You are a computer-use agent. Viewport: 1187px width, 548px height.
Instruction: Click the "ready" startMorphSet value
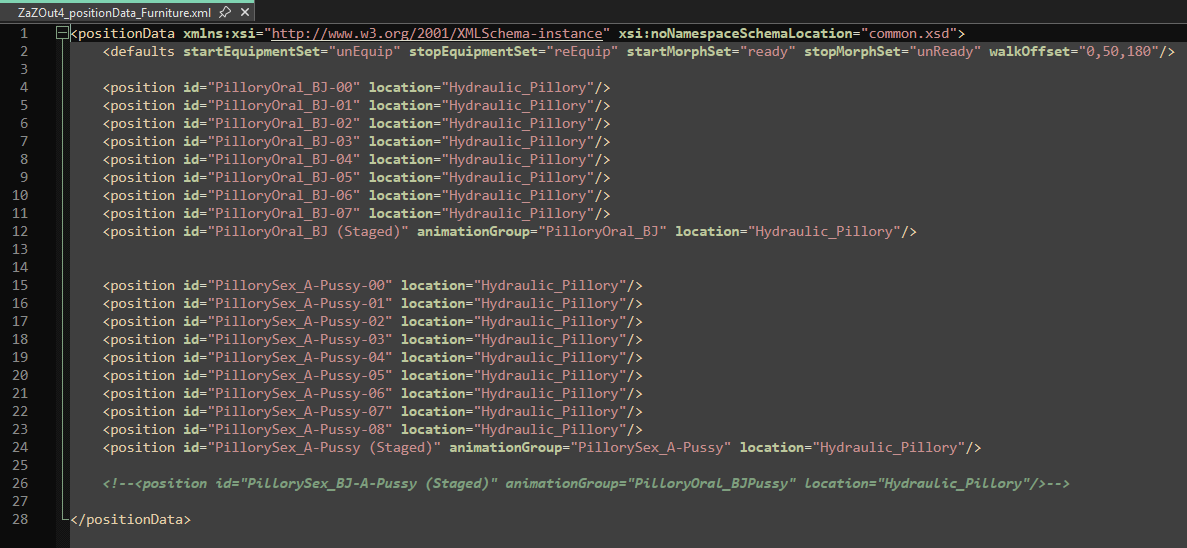768,51
